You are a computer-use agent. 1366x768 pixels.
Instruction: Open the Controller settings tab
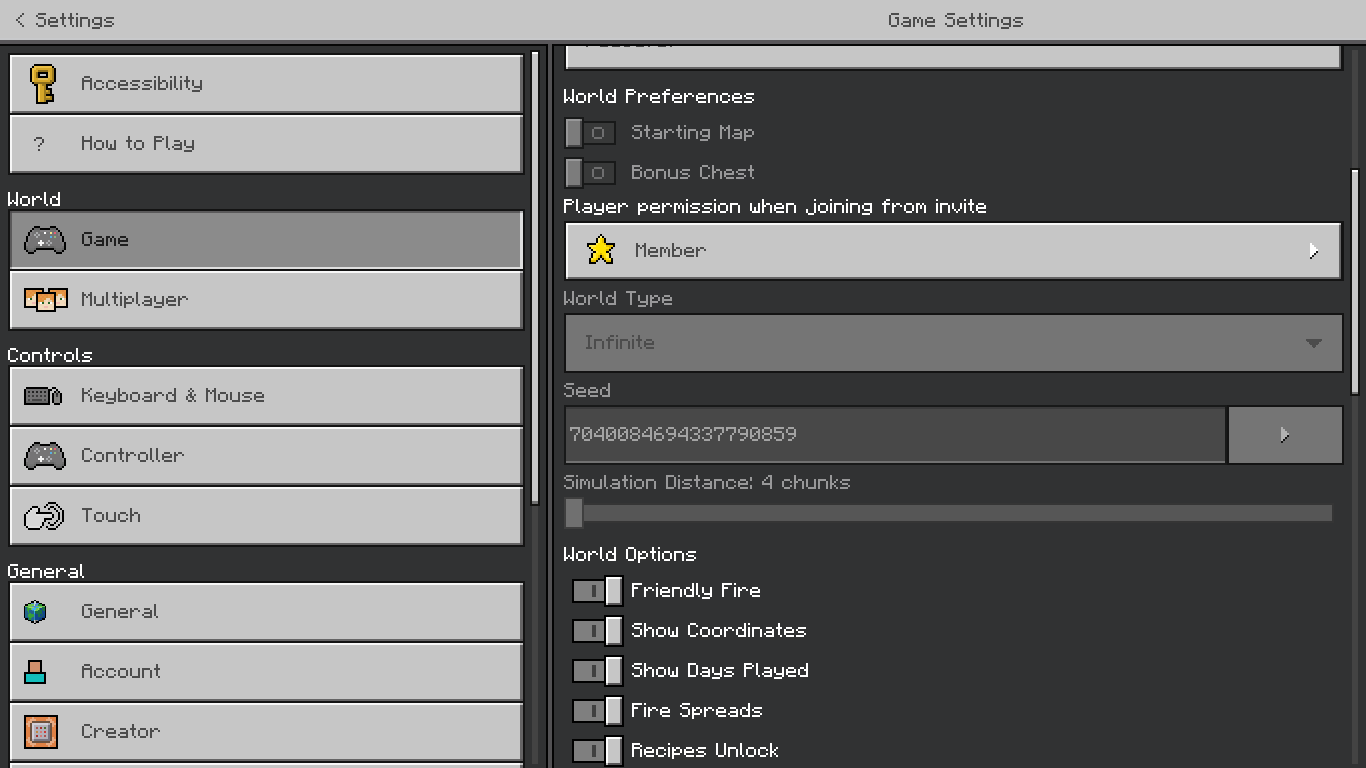pos(266,456)
